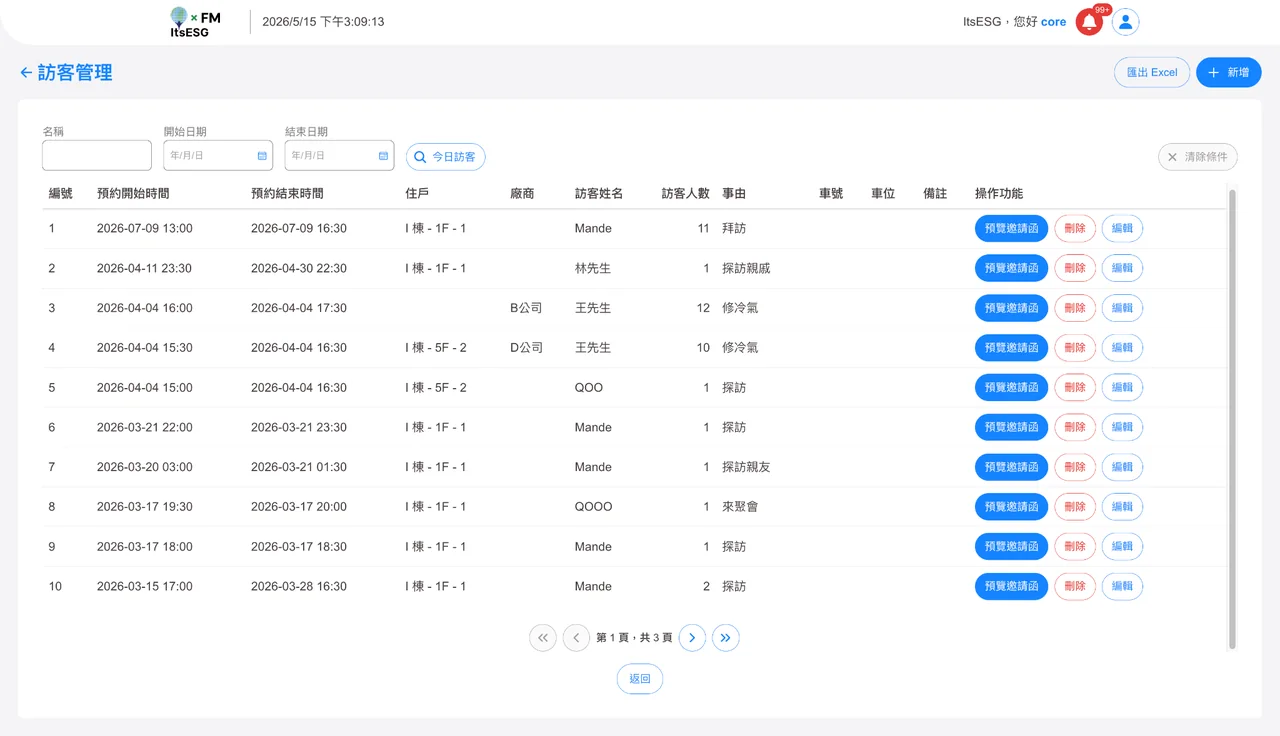Edit row 9 record
Image resolution: width=1280 pixels, height=736 pixels.
(1122, 546)
